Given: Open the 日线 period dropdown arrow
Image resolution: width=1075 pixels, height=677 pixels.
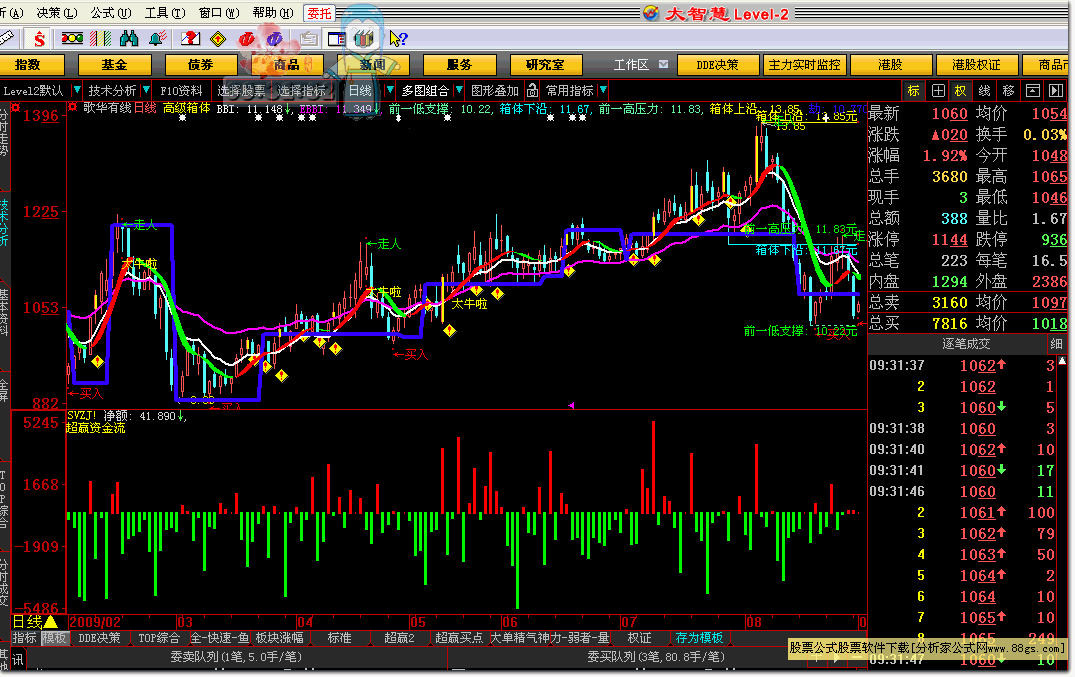Looking at the screenshot, I should tap(389, 90).
